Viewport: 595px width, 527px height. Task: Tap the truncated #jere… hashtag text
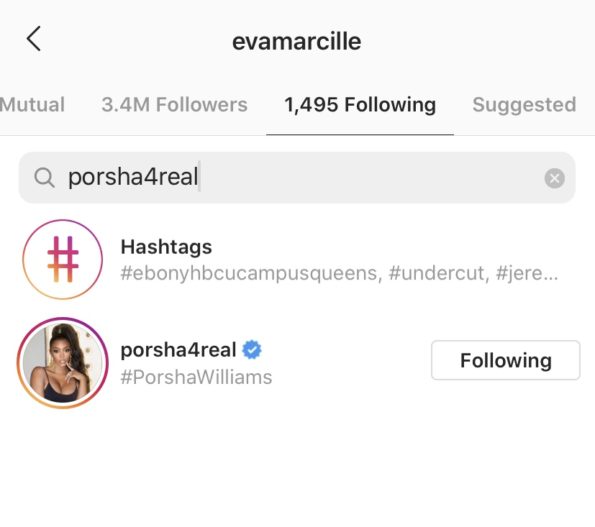click(527, 273)
